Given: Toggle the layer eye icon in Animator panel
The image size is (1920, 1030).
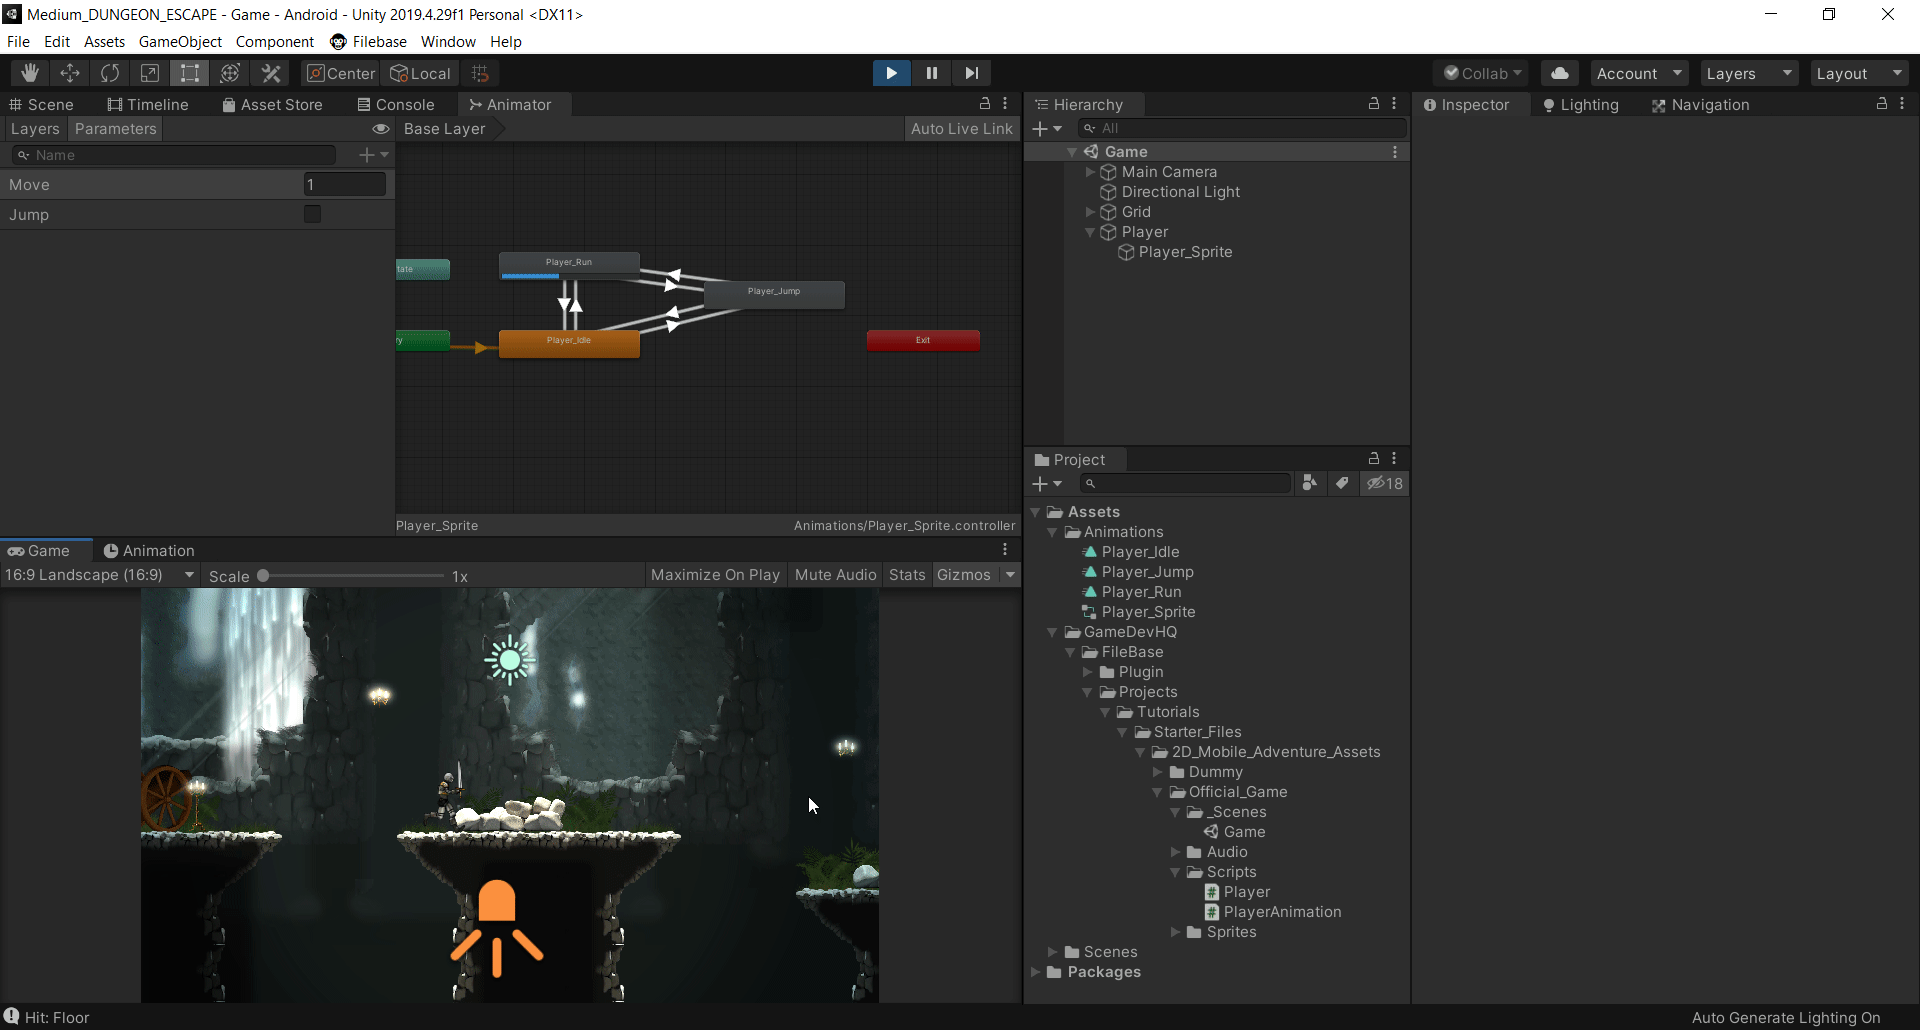Looking at the screenshot, I should (381, 128).
